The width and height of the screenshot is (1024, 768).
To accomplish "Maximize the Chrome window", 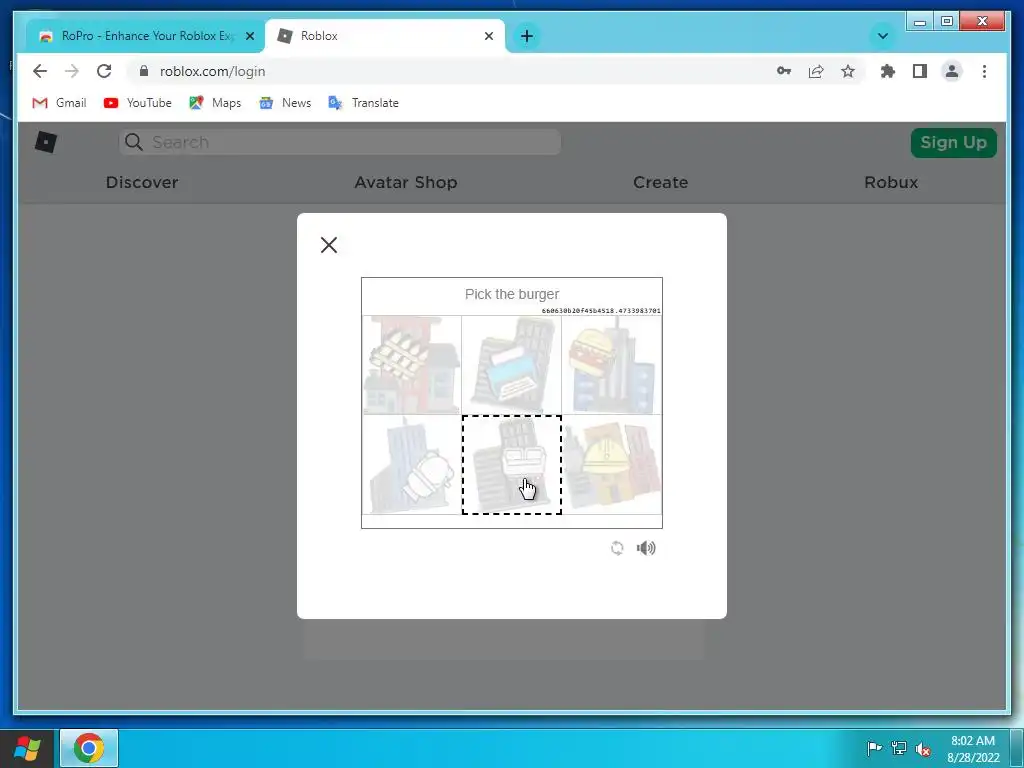I will pos(946,22).
